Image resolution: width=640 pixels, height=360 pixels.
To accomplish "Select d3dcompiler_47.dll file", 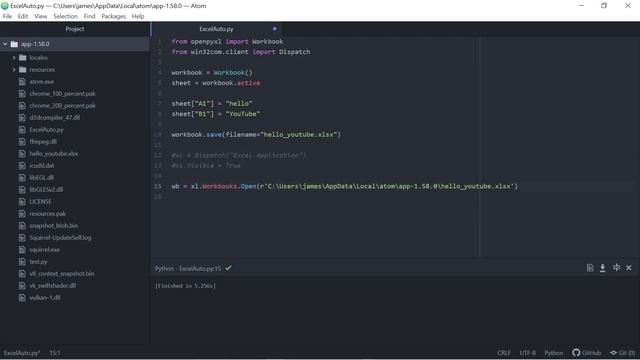I will (55, 118).
